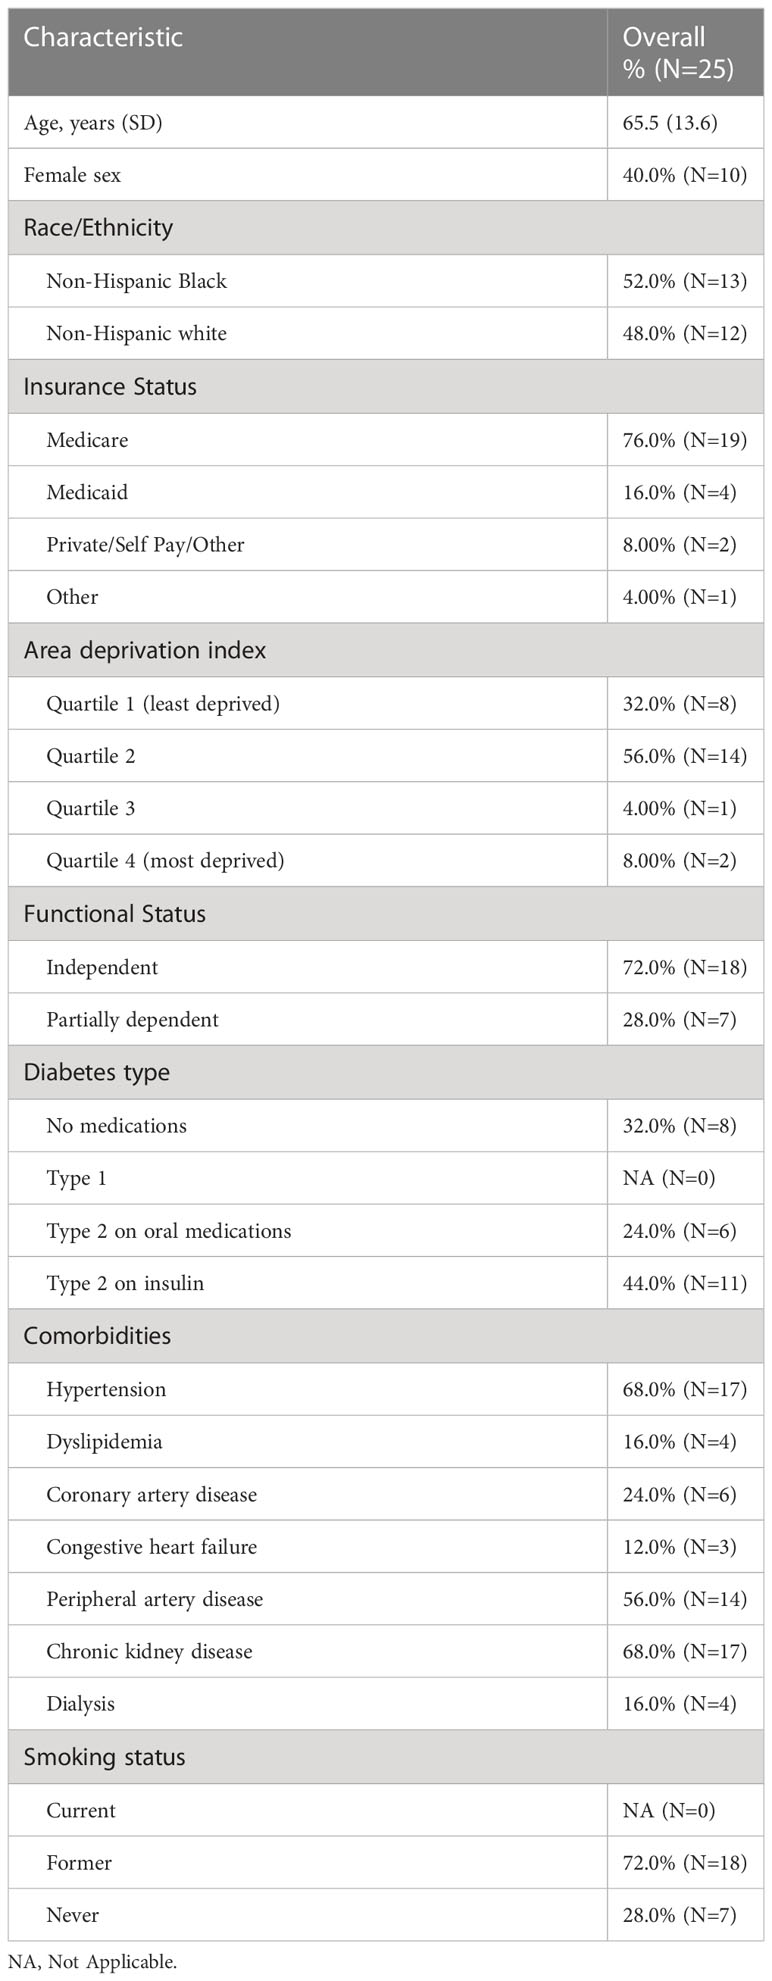This screenshot has height=1981, width=772.
Task: Select the Female sex row label
Action: [72, 175]
